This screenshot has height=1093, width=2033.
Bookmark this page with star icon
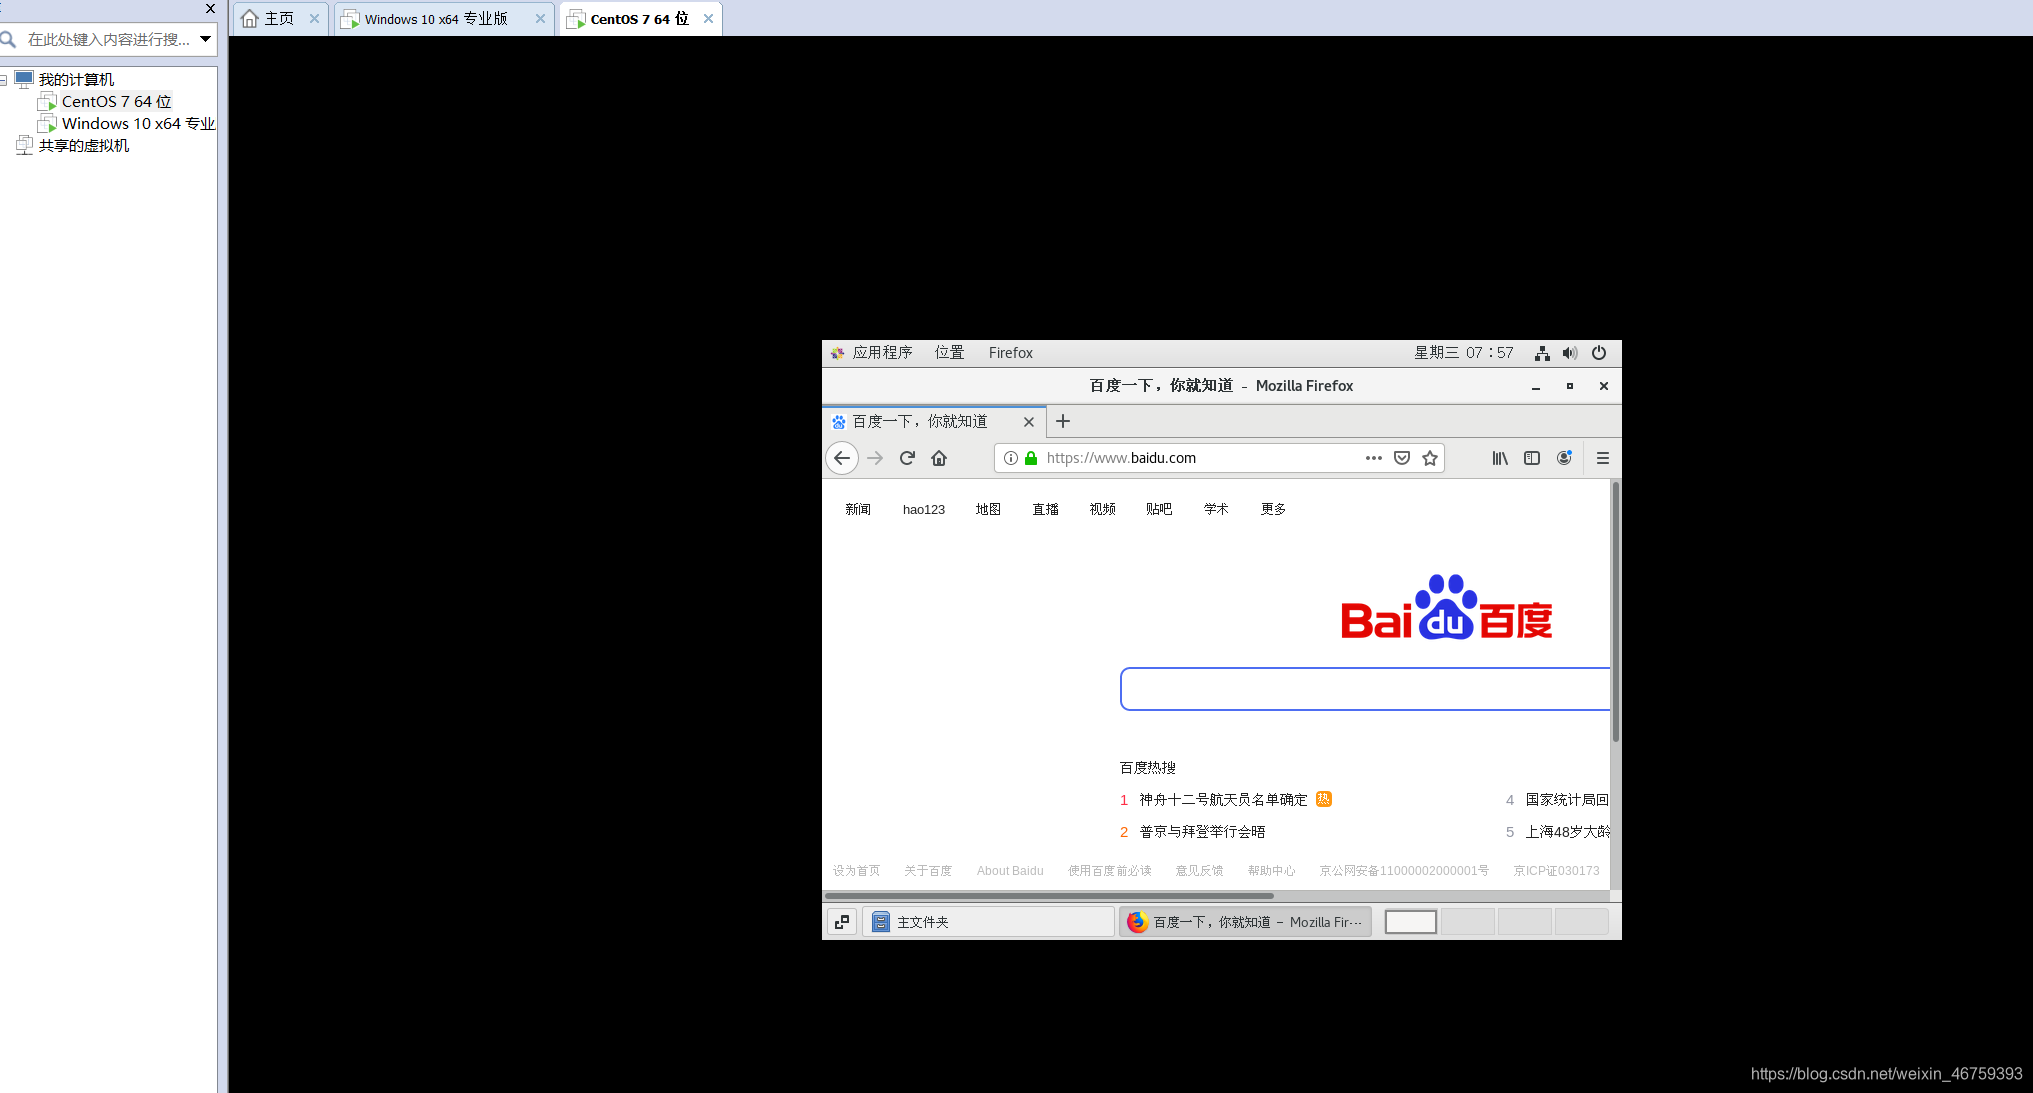(1430, 458)
